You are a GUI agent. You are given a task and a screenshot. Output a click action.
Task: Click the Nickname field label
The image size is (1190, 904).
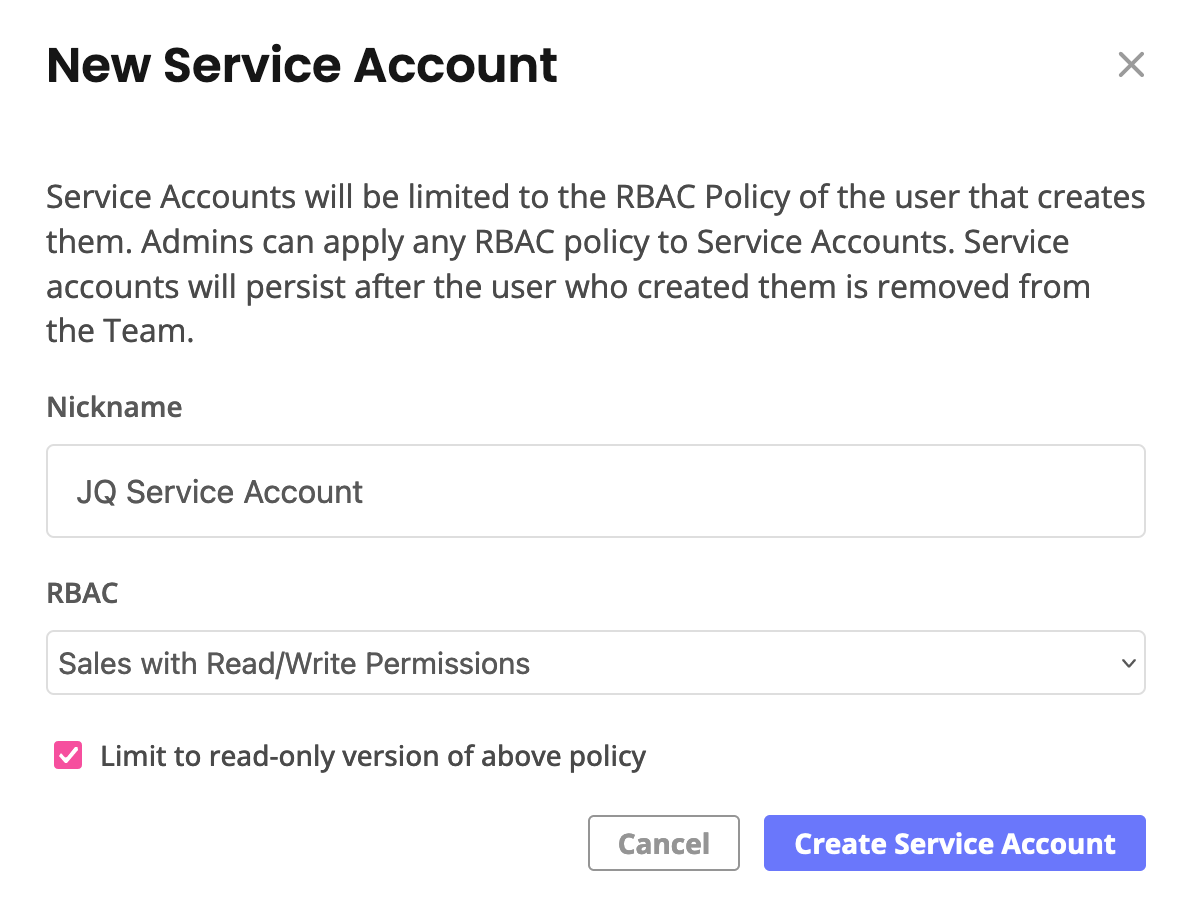click(113, 407)
